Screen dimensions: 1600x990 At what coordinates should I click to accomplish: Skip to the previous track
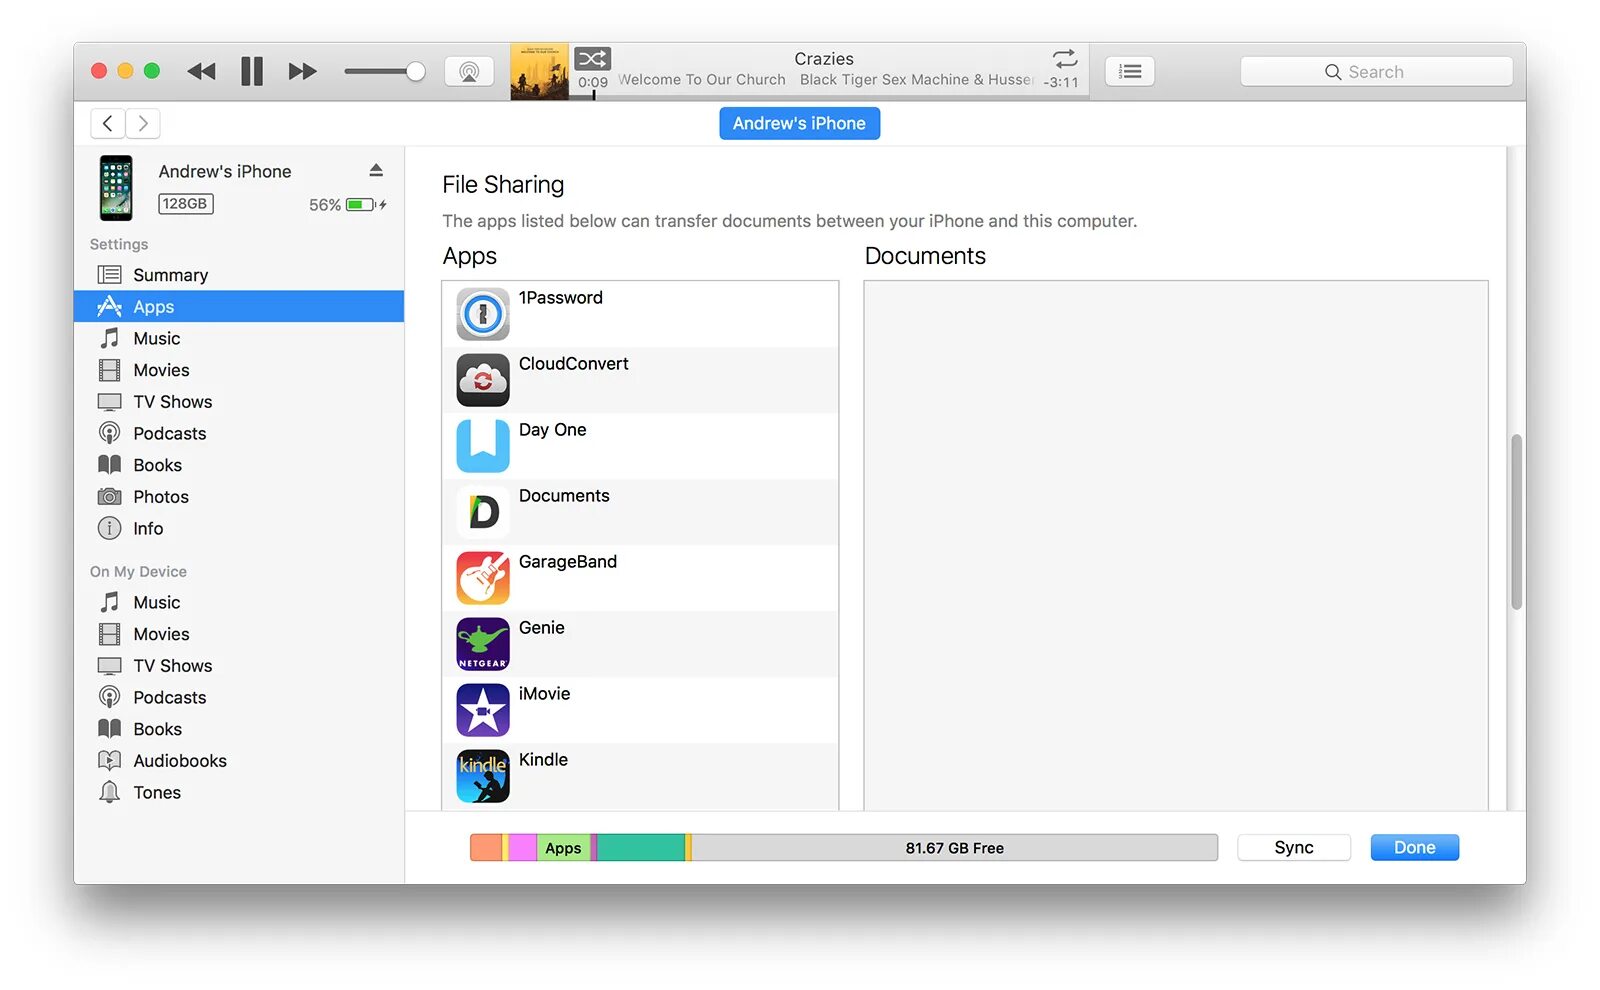tap(201, 71)
